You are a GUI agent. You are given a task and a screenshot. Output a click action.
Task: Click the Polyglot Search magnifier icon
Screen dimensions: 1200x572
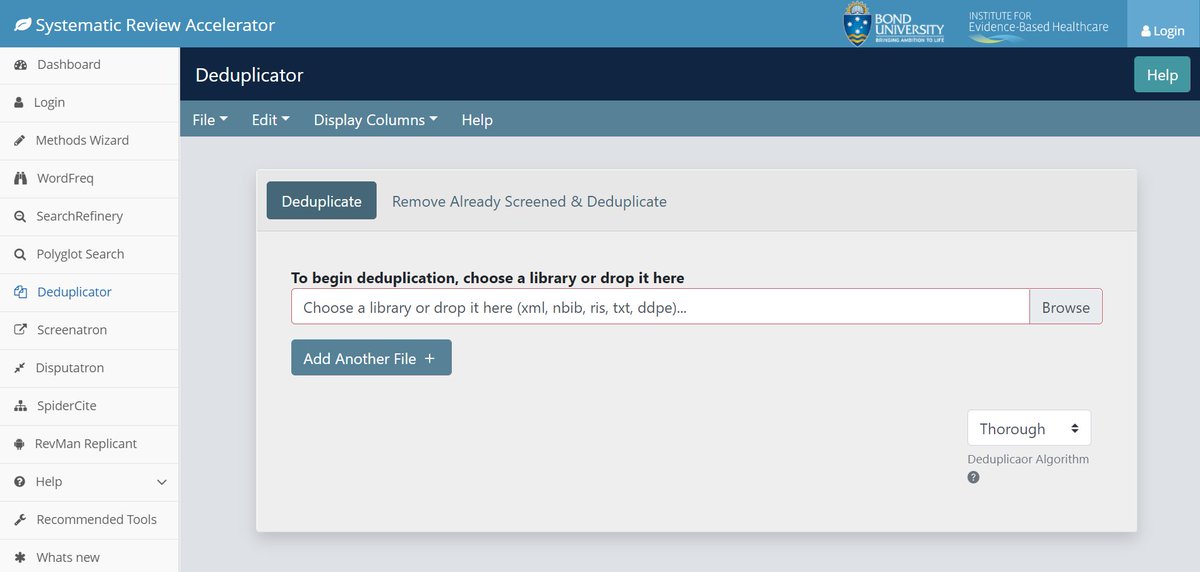[20, 255]
